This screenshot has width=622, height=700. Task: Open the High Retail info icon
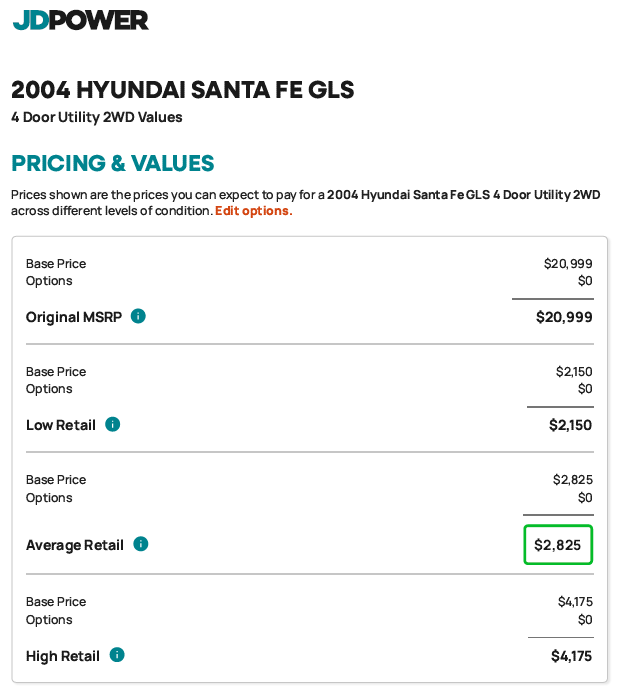point(117,655)
